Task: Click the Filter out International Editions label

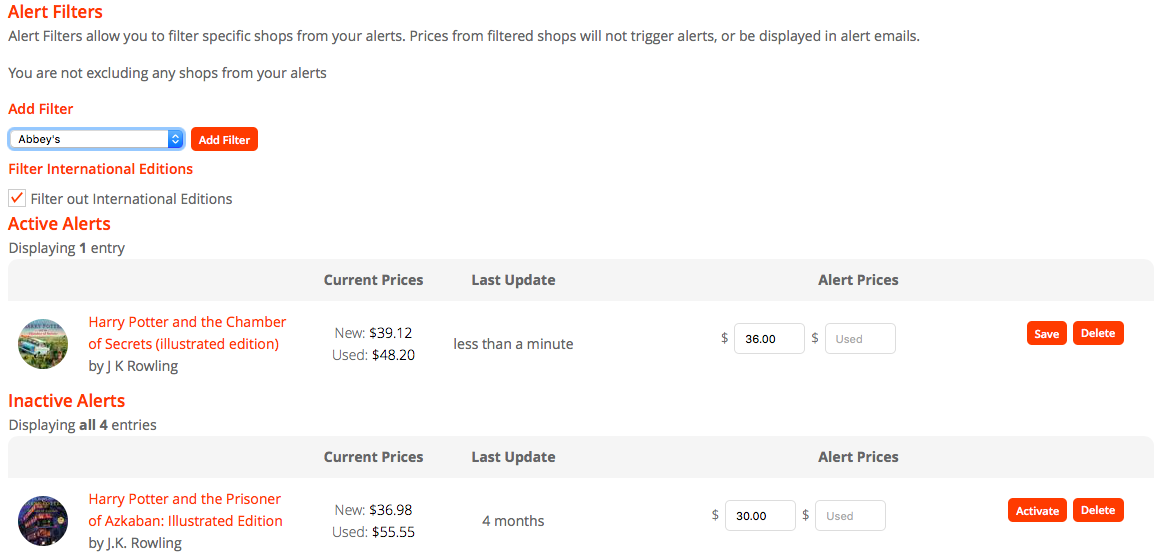Action: (x=131, y=199)
